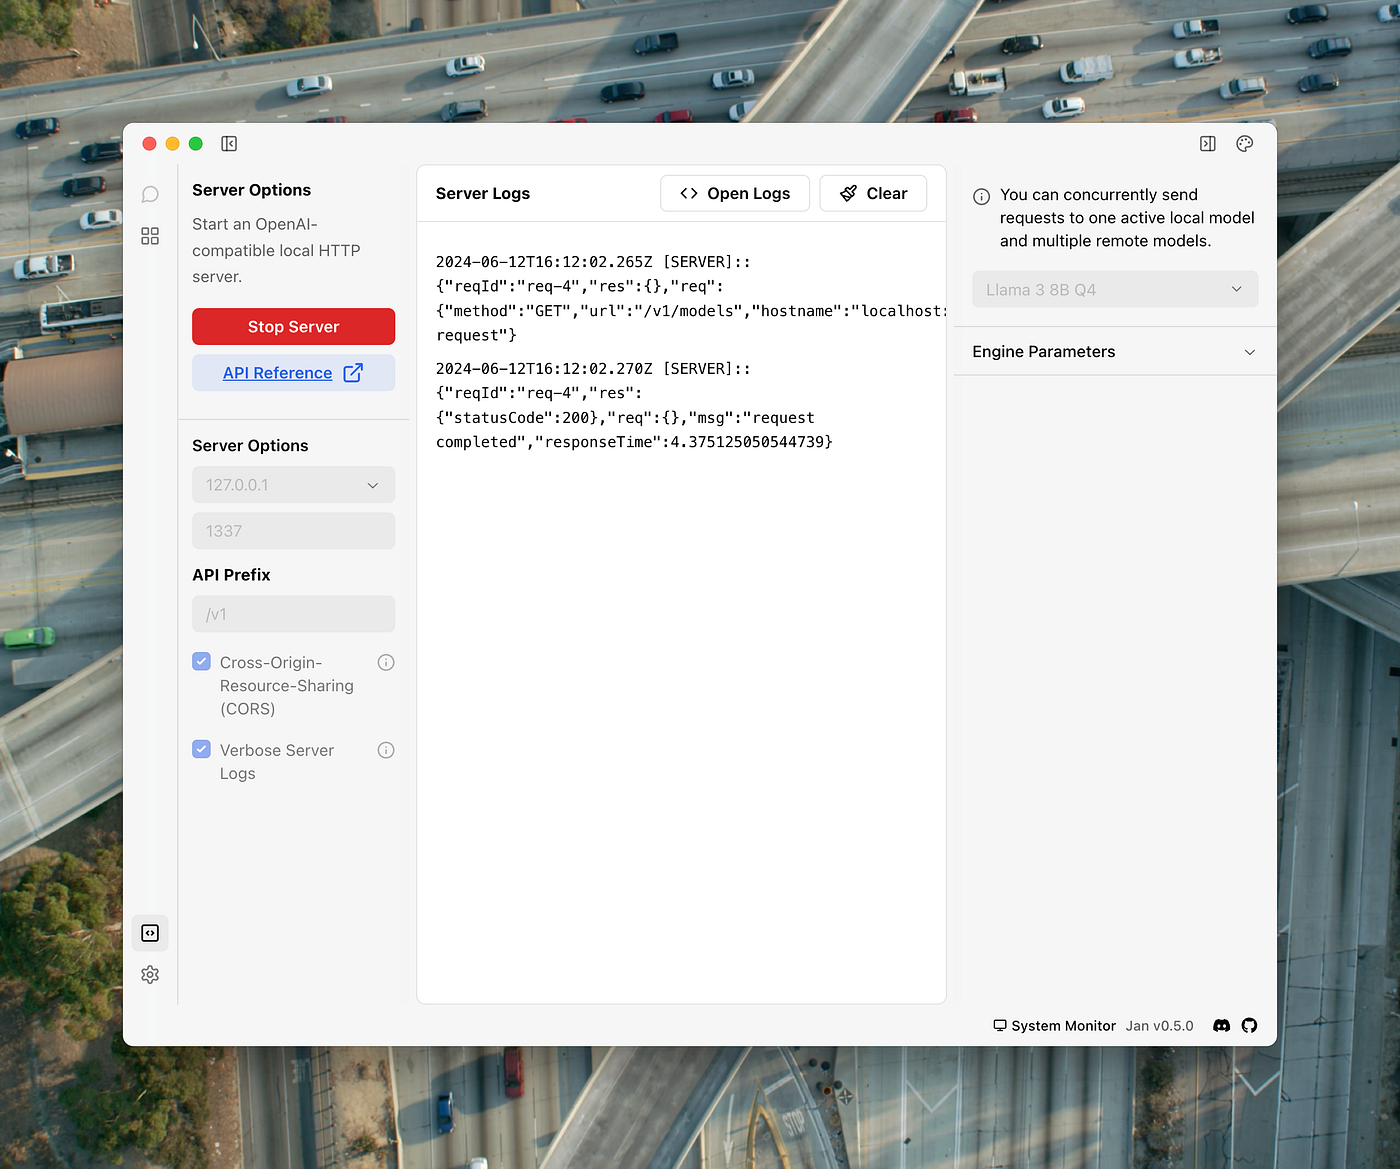Screen dimensions: 1400x1169
Task: Uncheck Verbose Server Logs
Action: click(202, 750)
